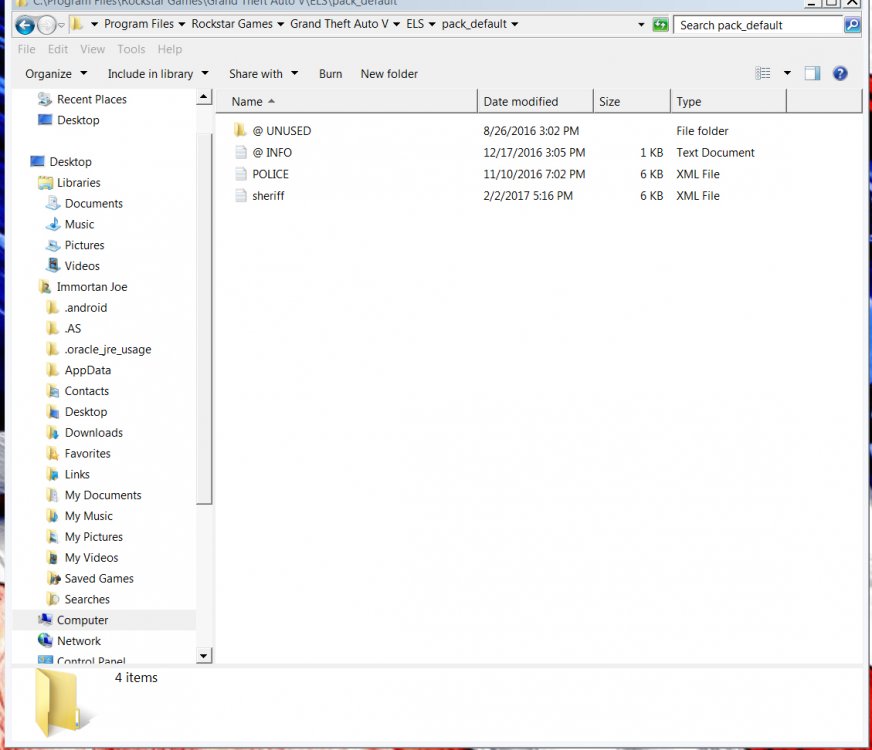
Task: Click the navigation pane scroll down arrow
Action: [204, 655]
